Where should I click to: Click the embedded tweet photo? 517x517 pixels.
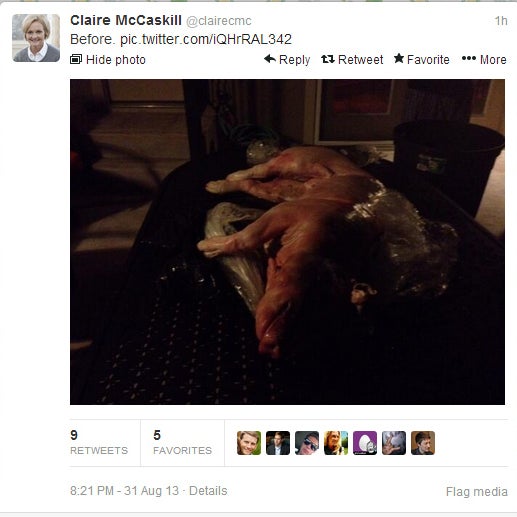point(287,242)
